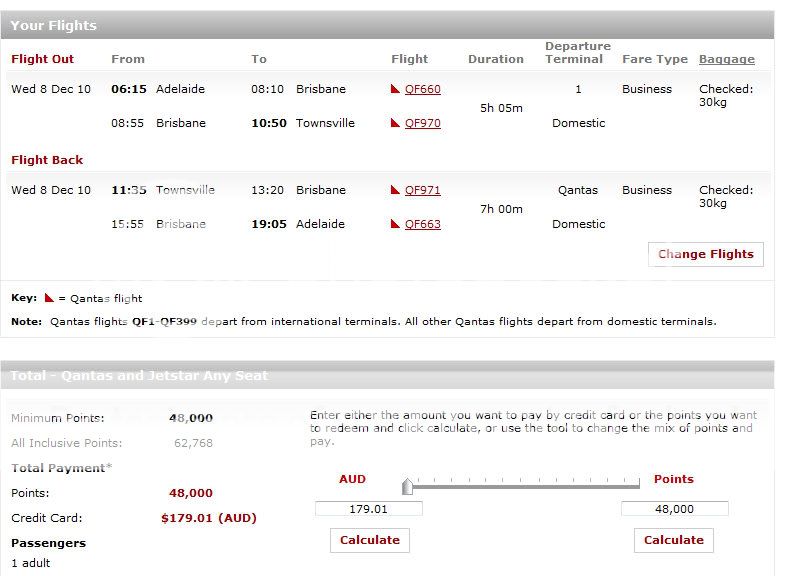Click Calculate under the Points field

click(673, 540)
